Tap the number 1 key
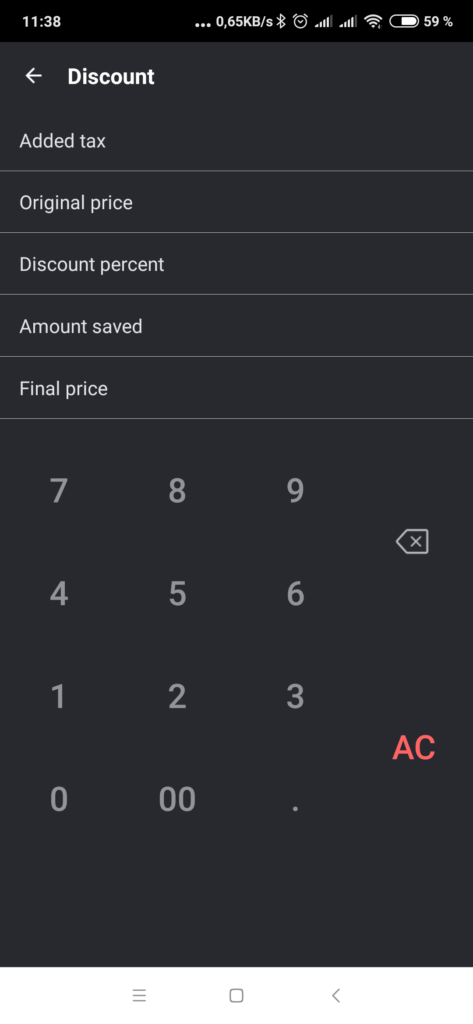Image resolution: width=473 pixels, height=1024 pixels. pos(59,696)
